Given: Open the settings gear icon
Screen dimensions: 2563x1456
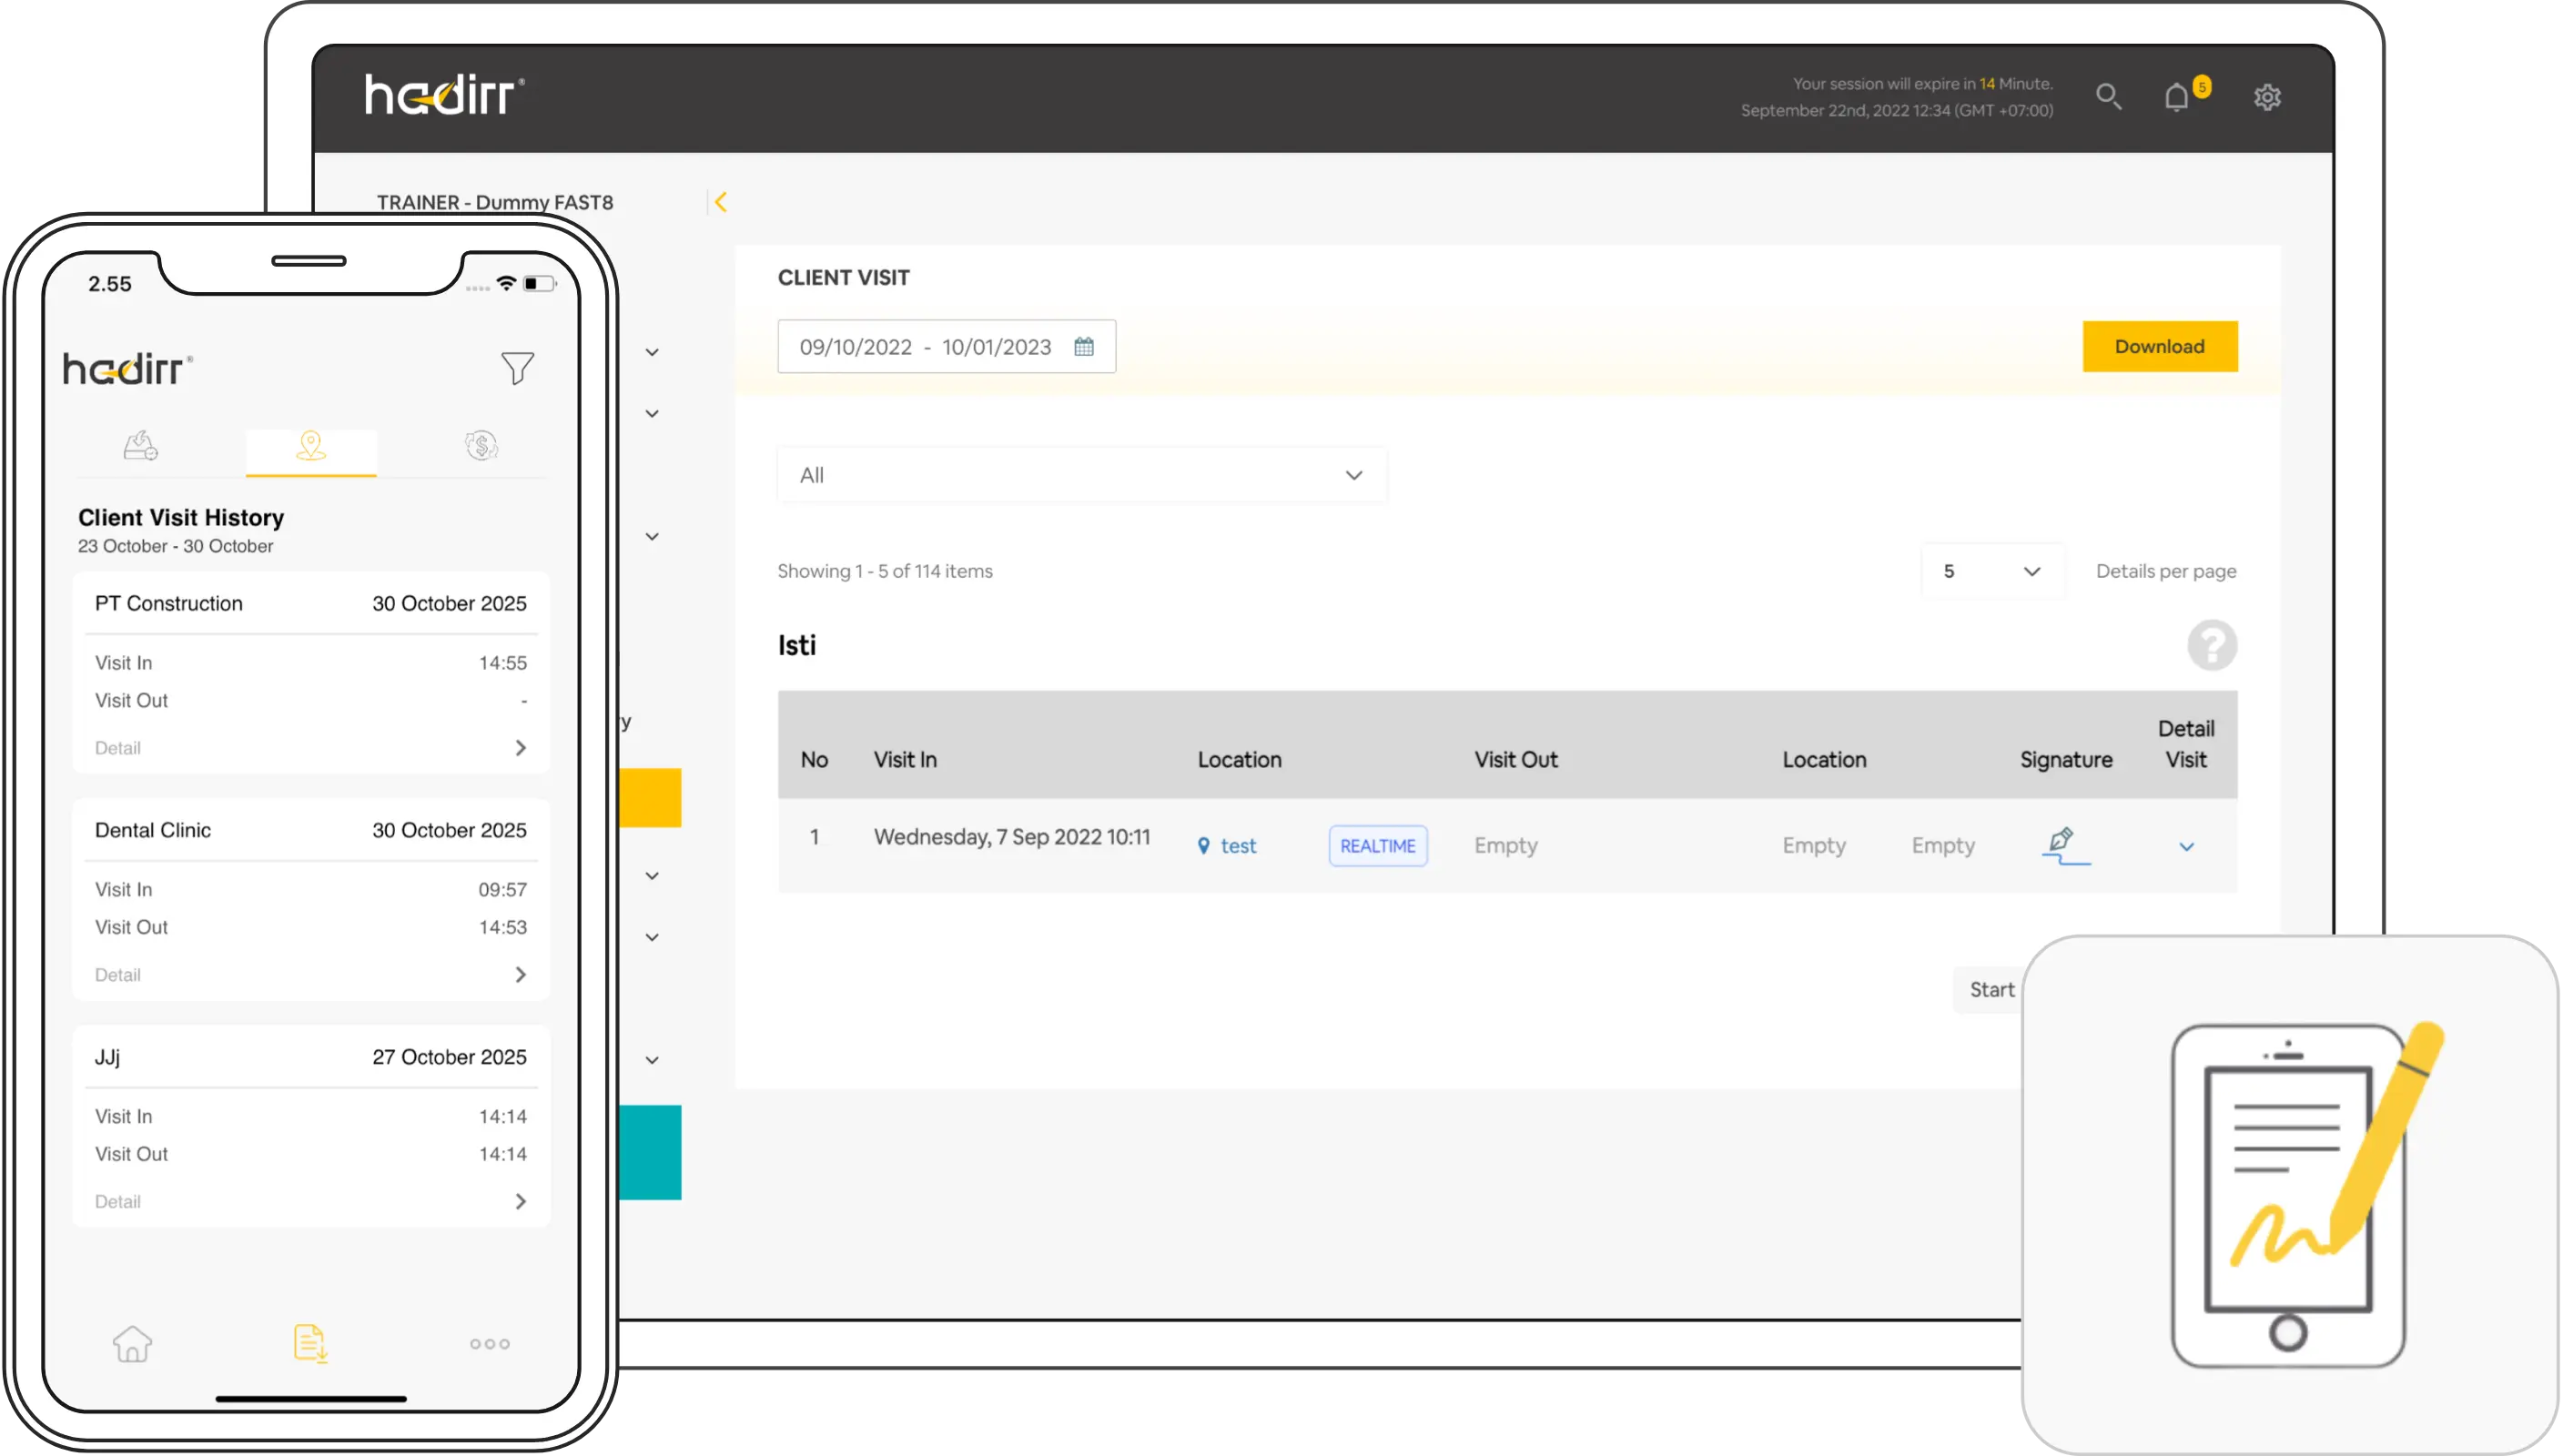Looking at the screenshot, I should [x=2267, y=97].
